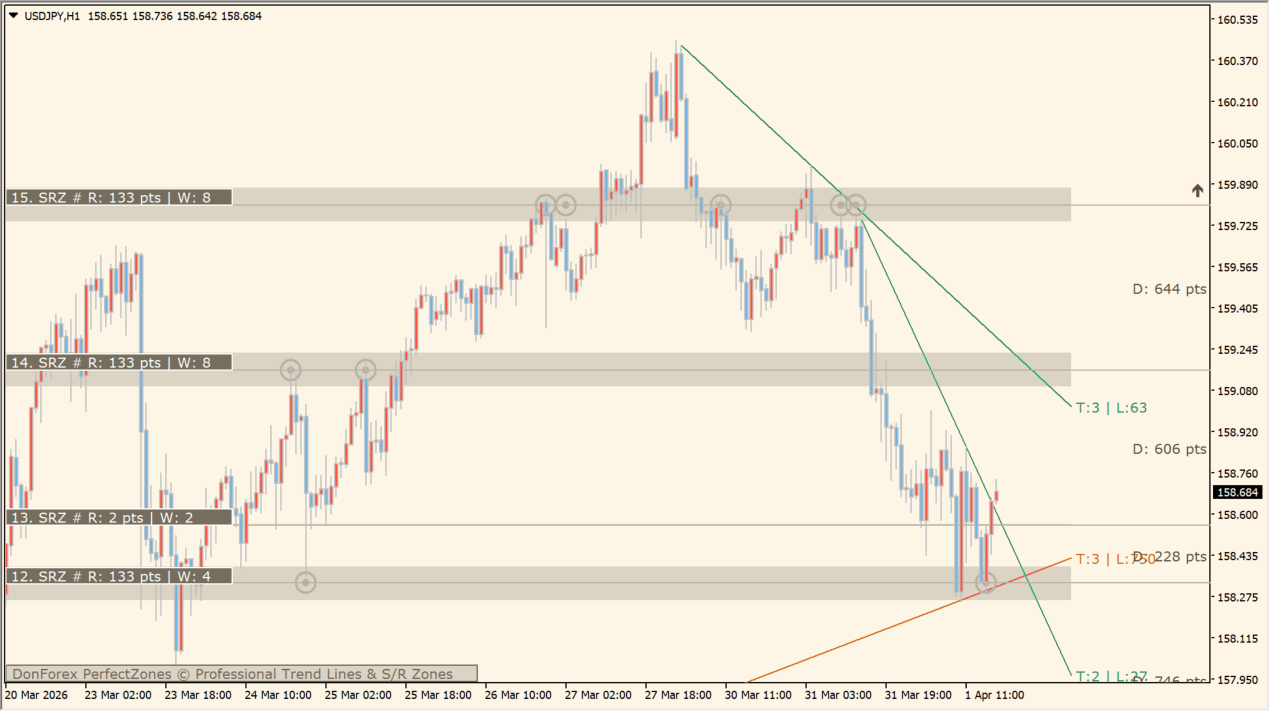The width and height of the screenshot is (1270, 711).
Task: Click the current price tag 158.684
Action: click(x=1237, y=493)
